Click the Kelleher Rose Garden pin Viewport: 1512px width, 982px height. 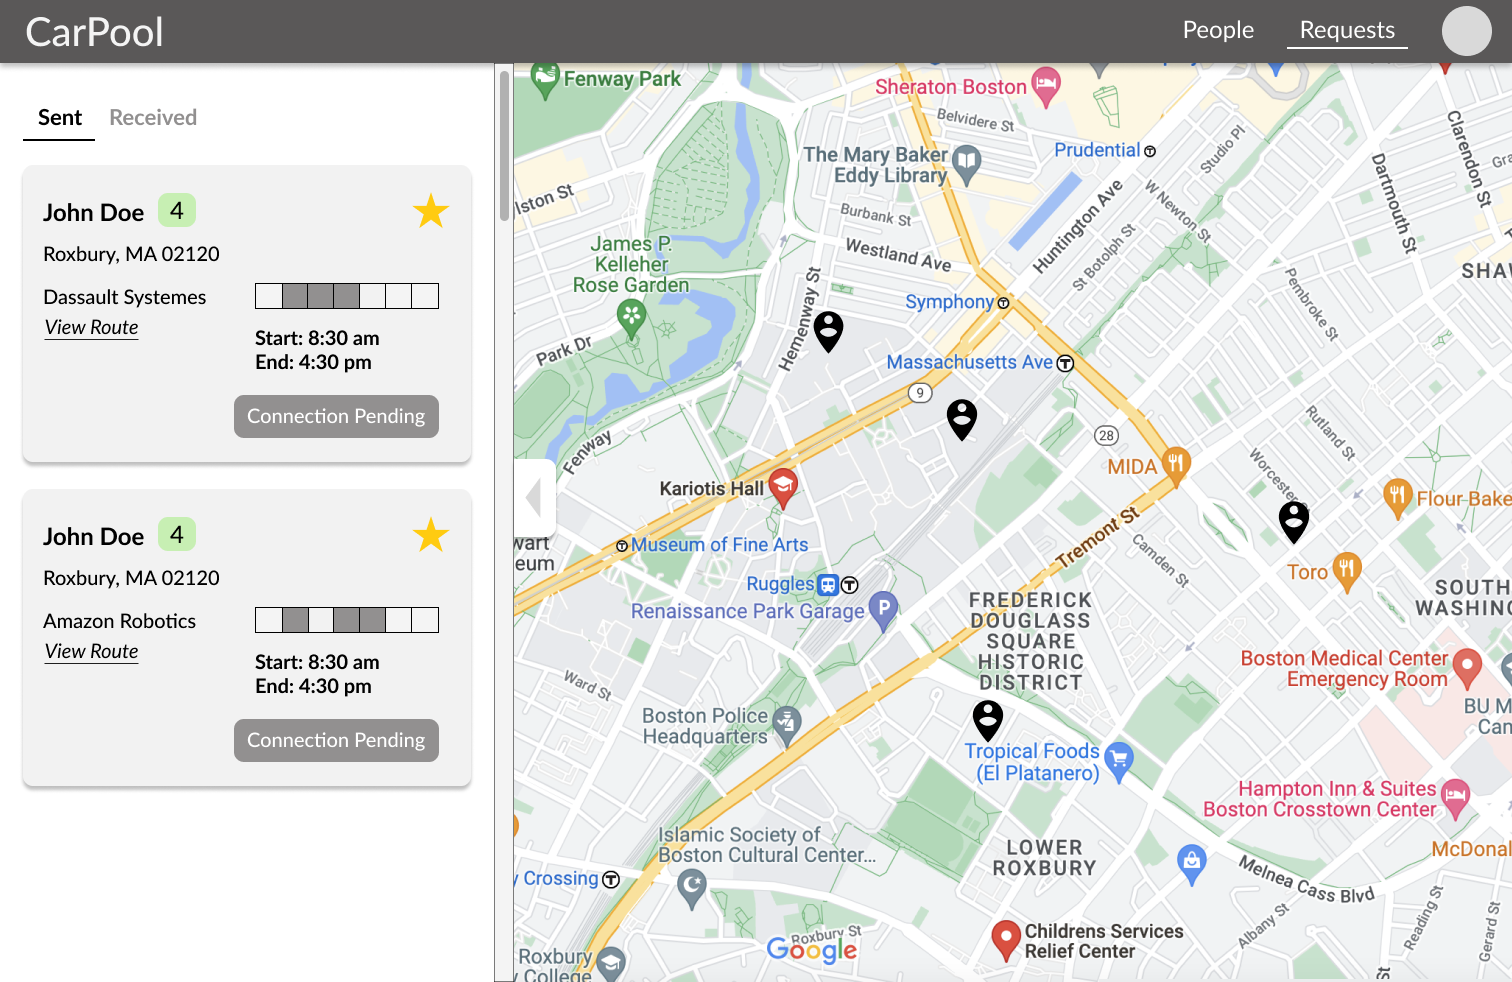coord(631,321)
